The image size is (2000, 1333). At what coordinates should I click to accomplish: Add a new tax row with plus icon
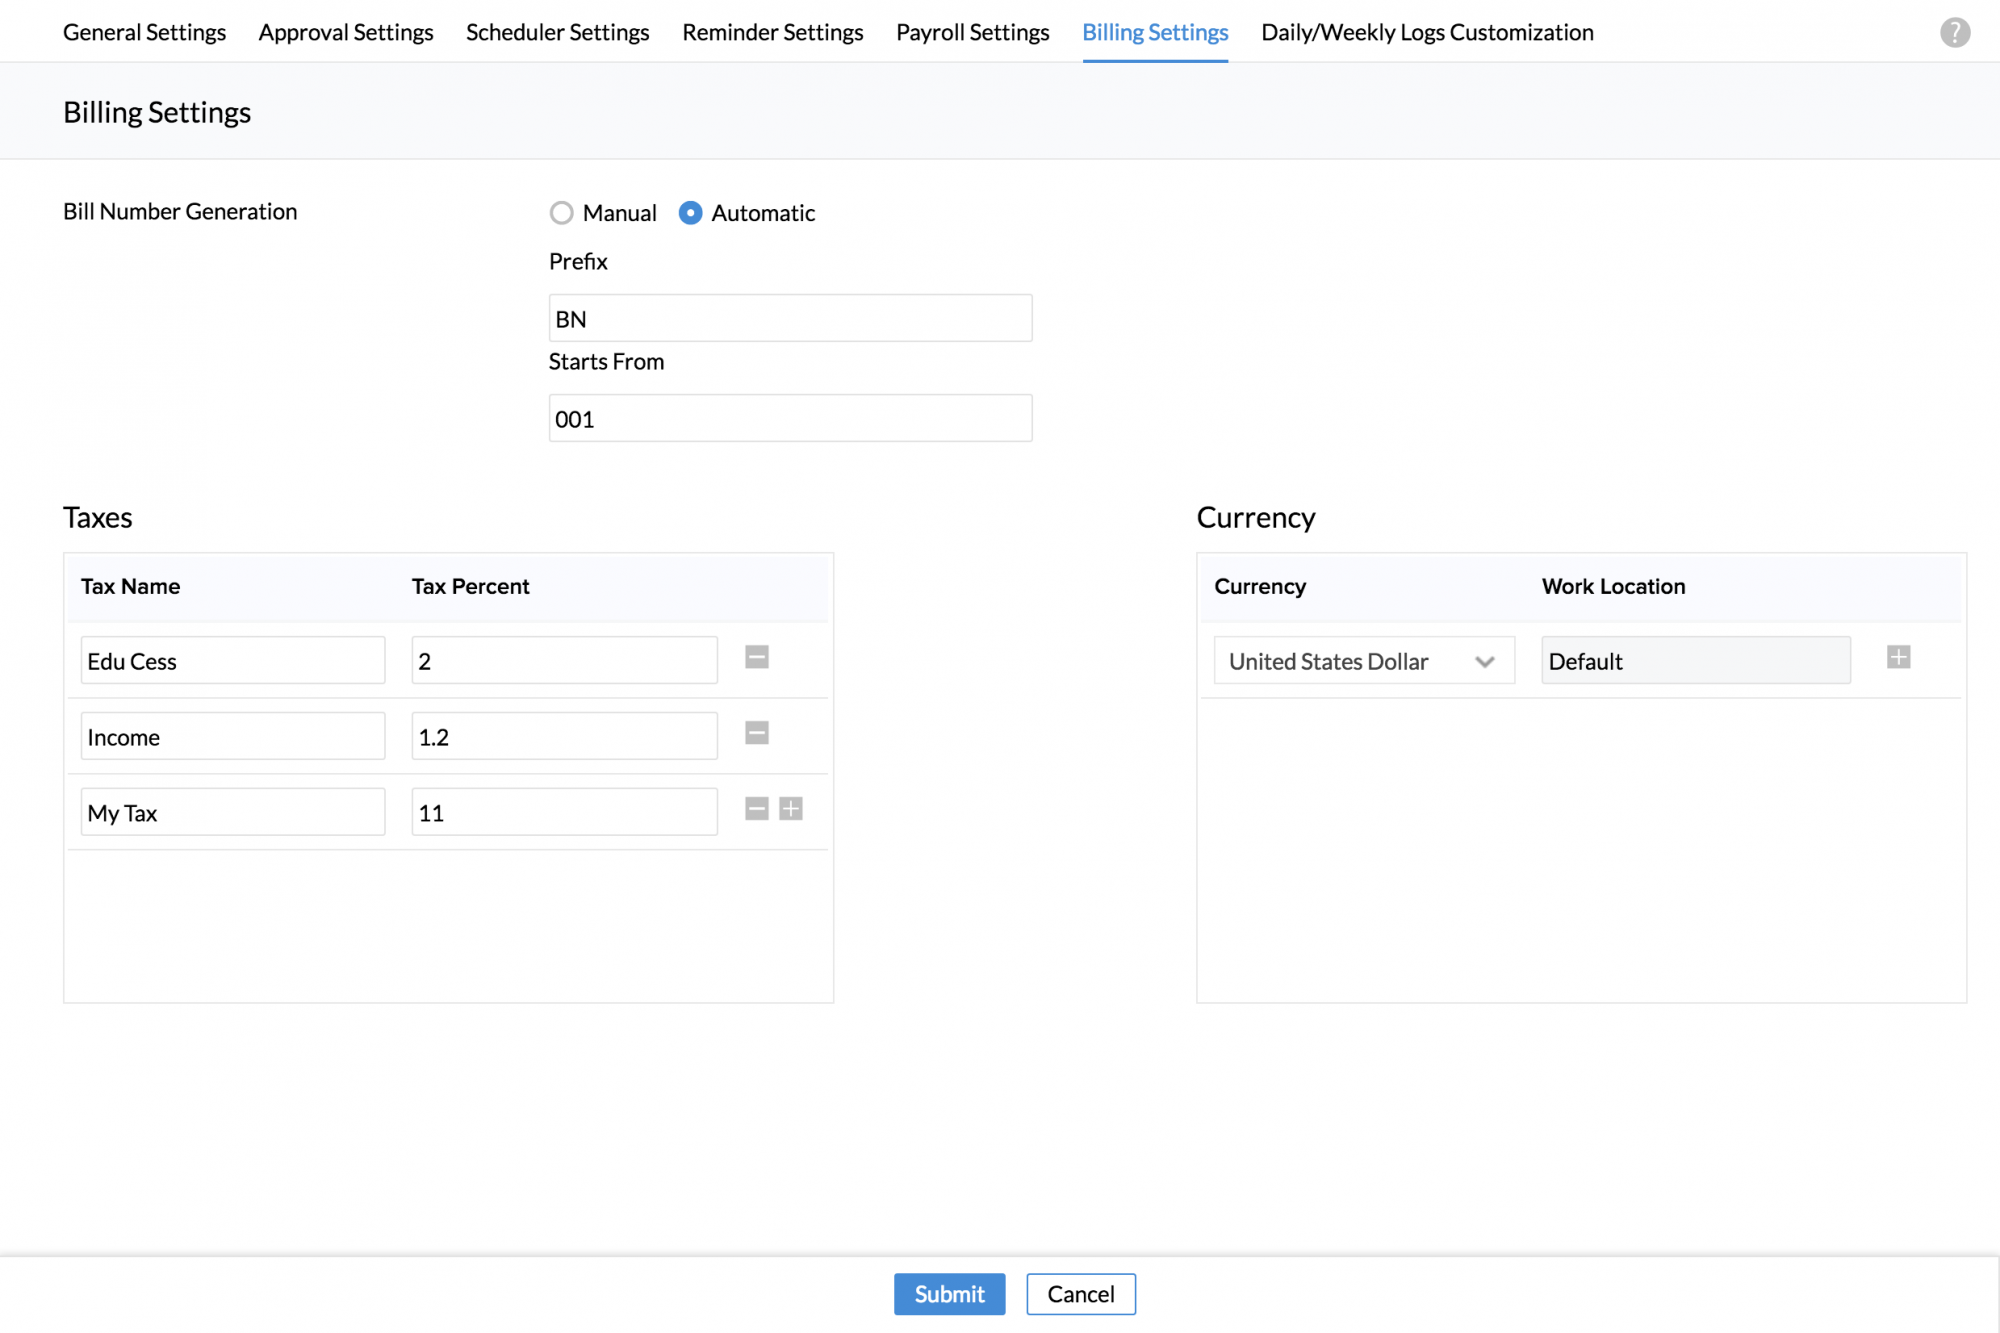coord(791,809)
